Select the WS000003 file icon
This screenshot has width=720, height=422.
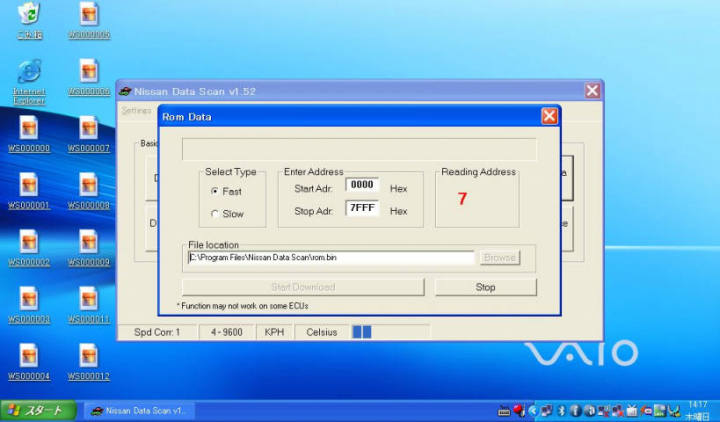29,305
